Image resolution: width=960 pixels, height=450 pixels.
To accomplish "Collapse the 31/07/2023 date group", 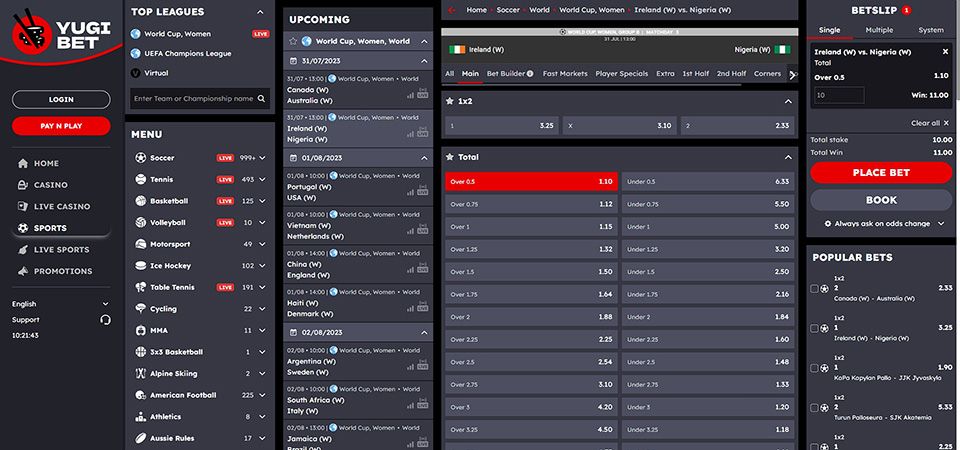I will (424, 61).
